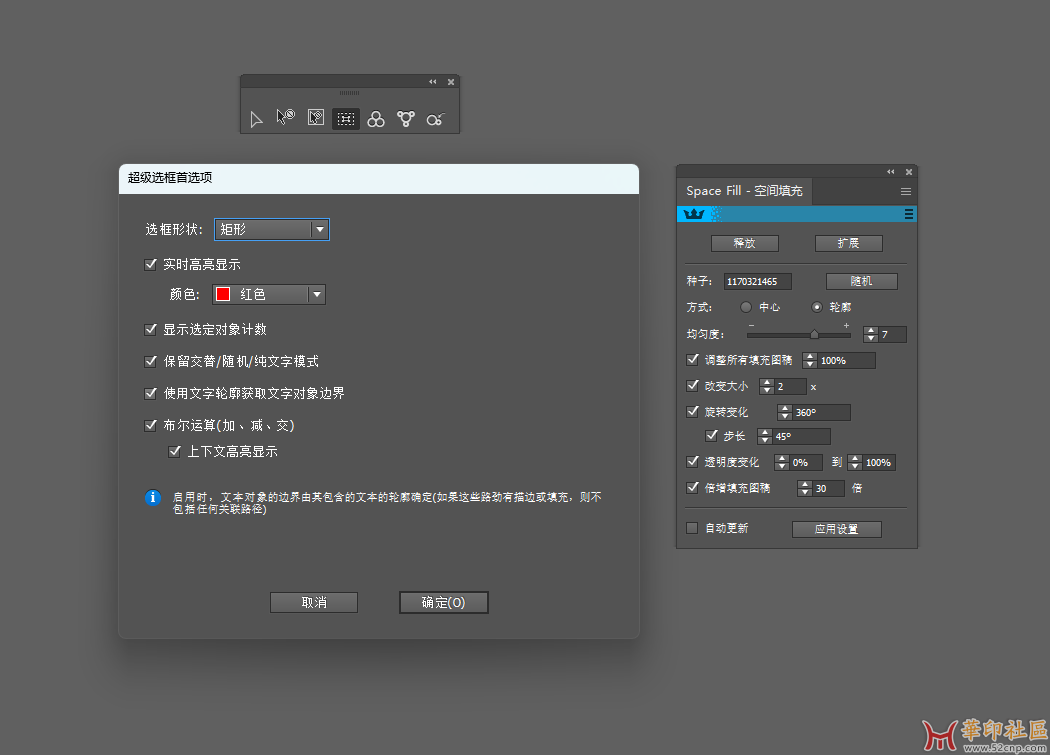Click the 确定(O) button
Viewport: 1050px width, 755px height.
pos(443,602)
